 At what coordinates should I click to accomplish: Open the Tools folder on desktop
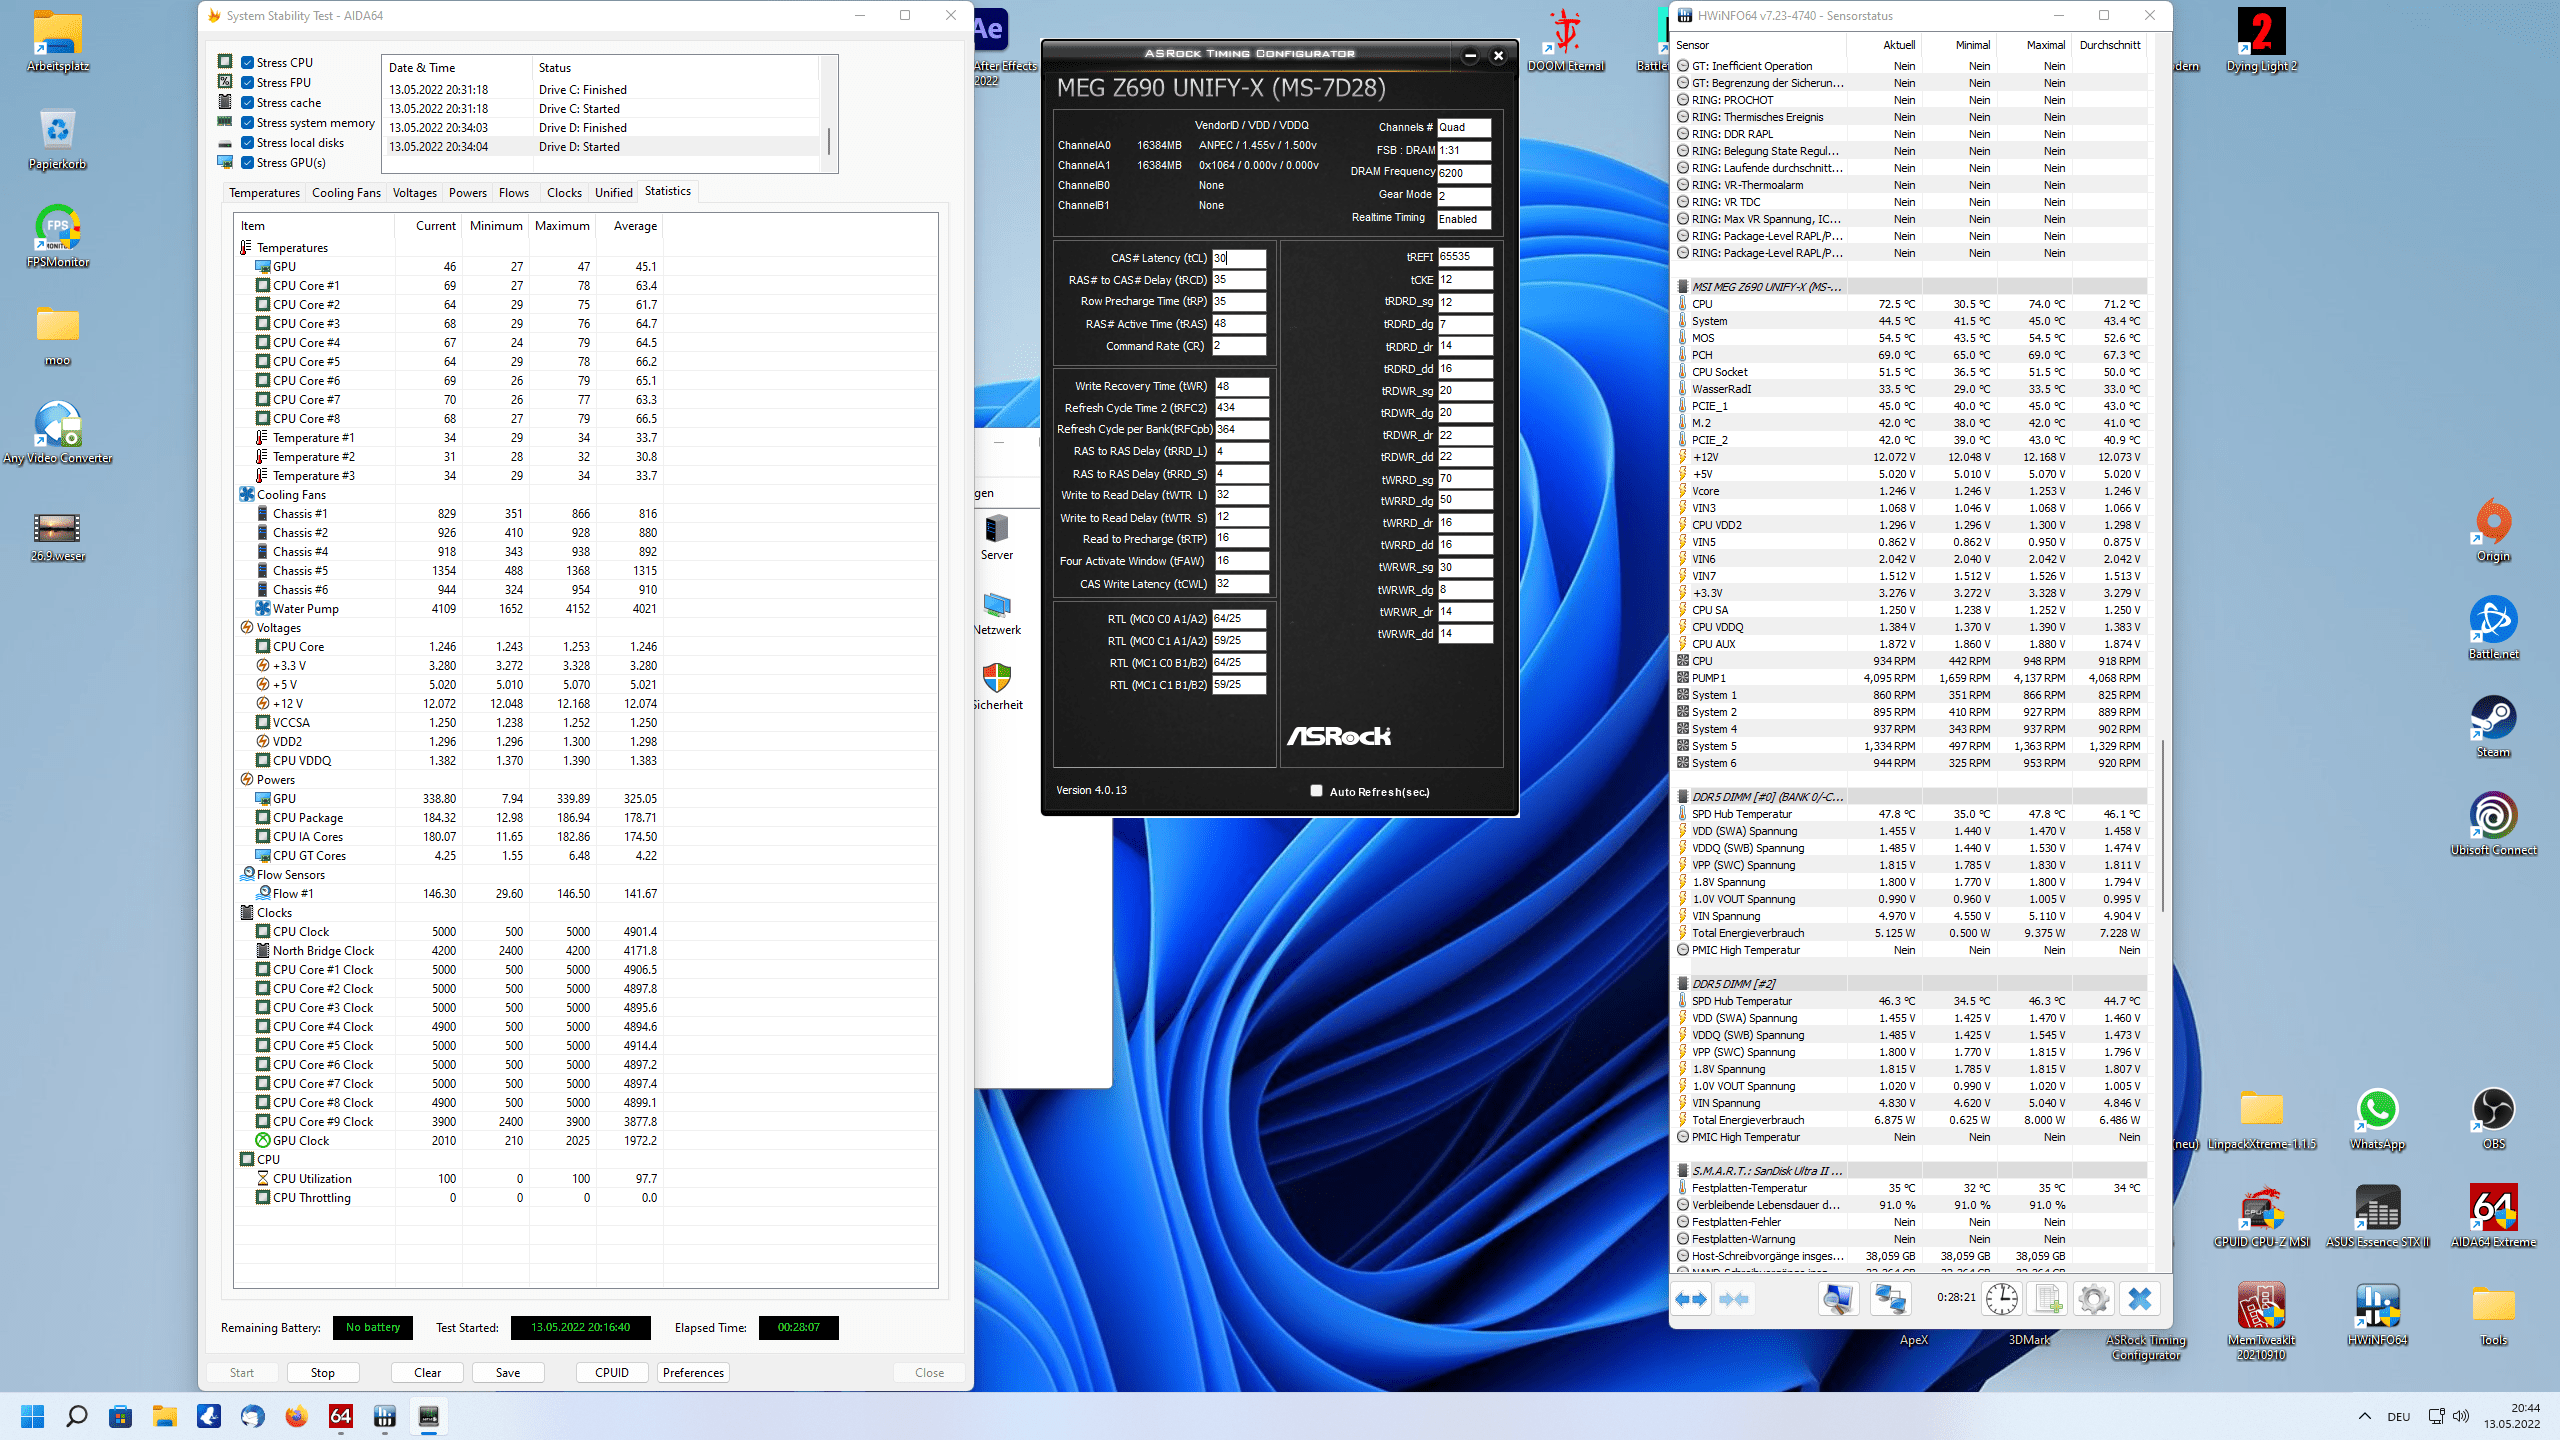[2493, 1314]
